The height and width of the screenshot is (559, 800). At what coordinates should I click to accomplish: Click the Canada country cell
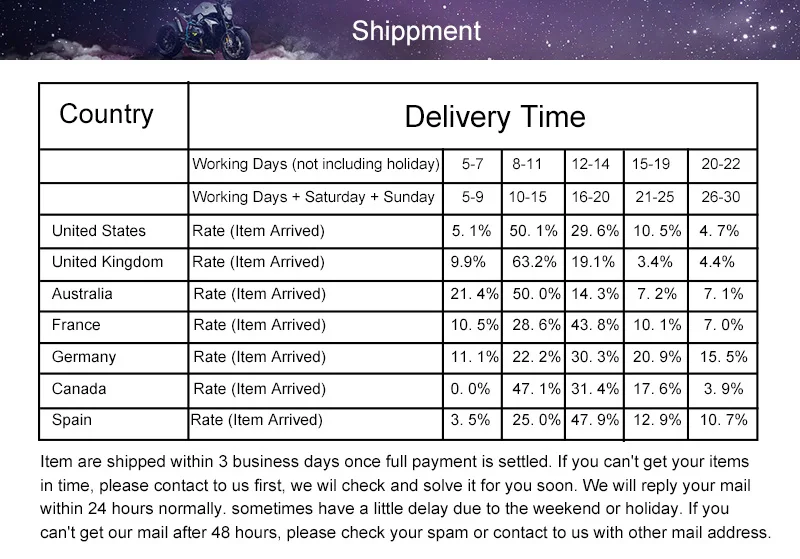113,391
